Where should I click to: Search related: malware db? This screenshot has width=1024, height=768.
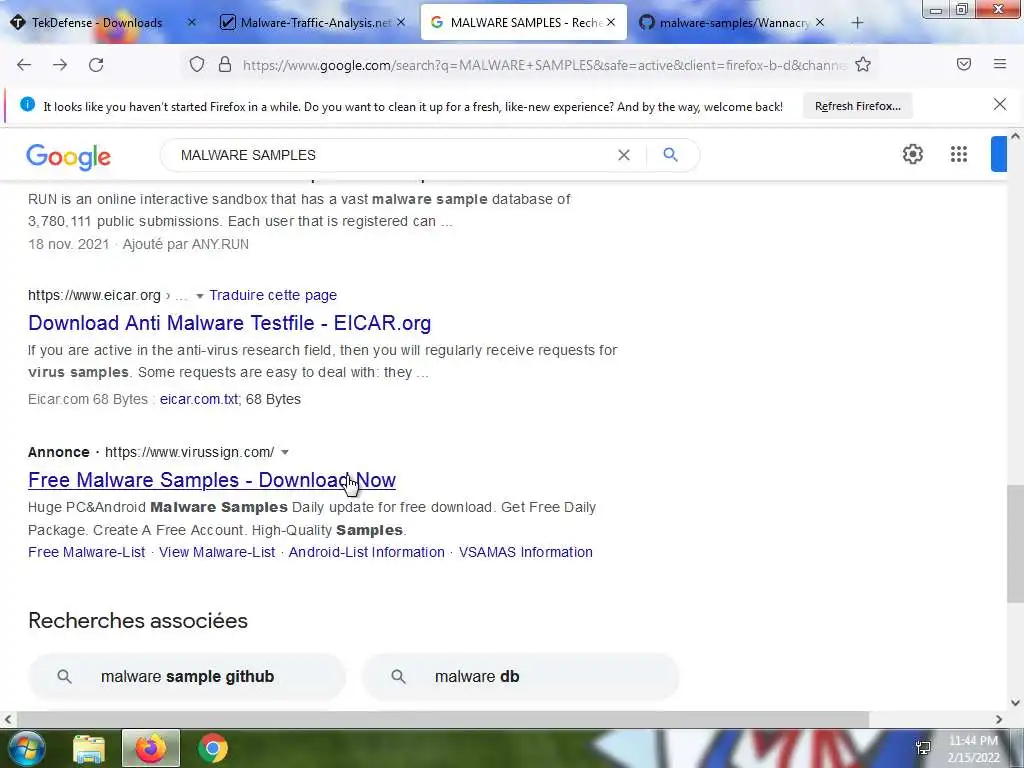pos(520,677)
